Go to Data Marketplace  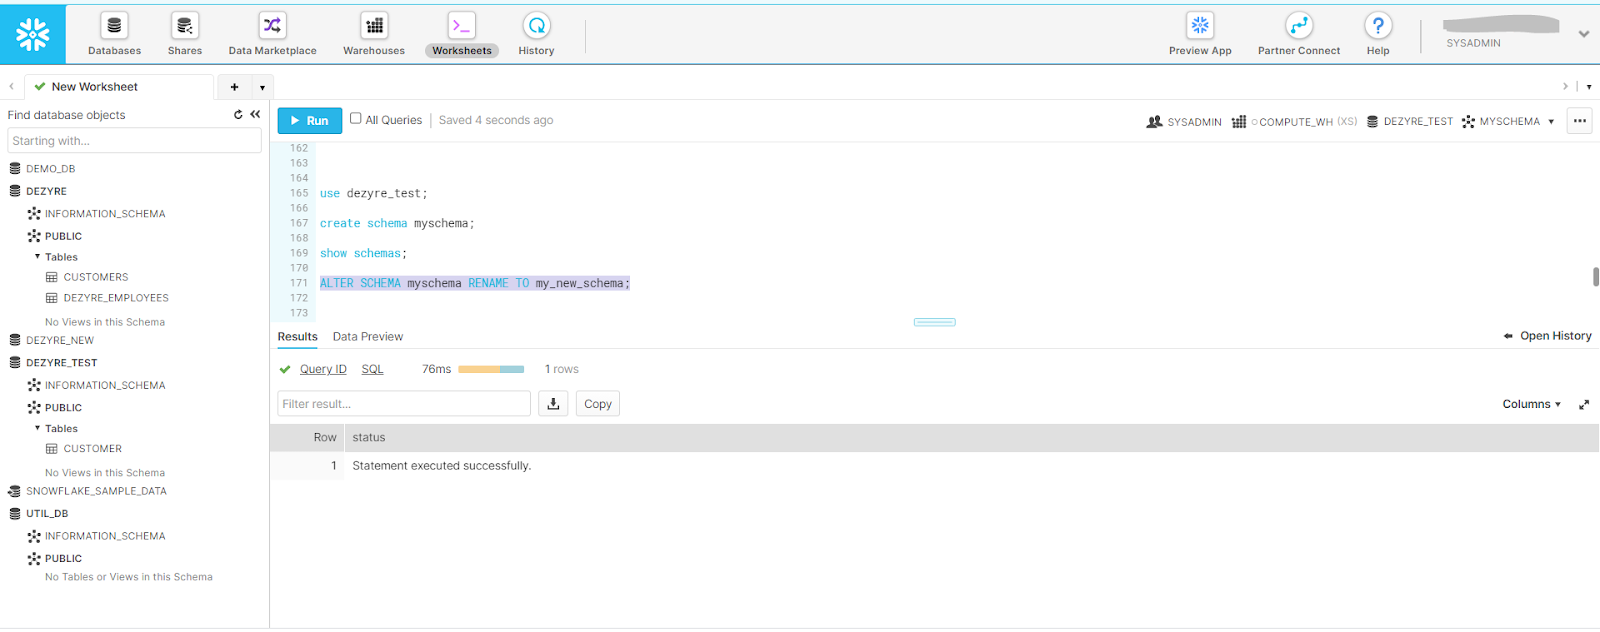272,26
